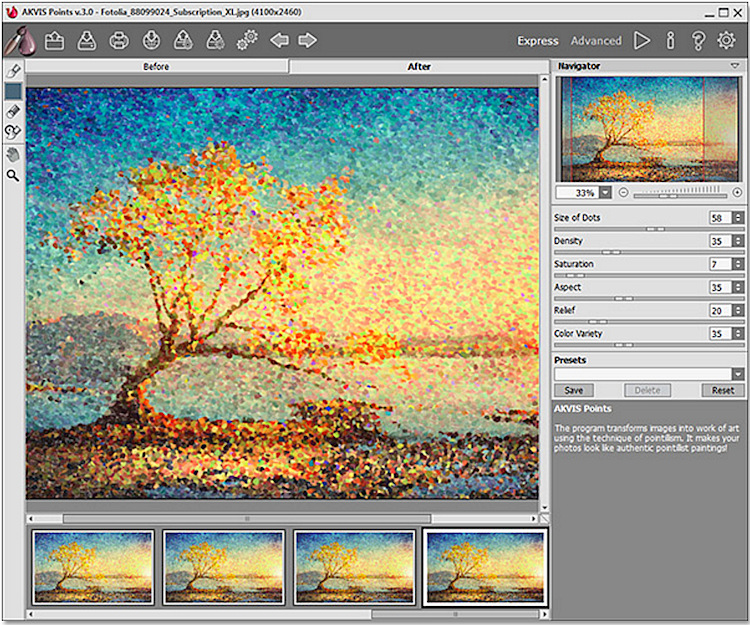The image size is (750, 625).
Task: Expand the Presets dropdown list
Action: (738, 374)
